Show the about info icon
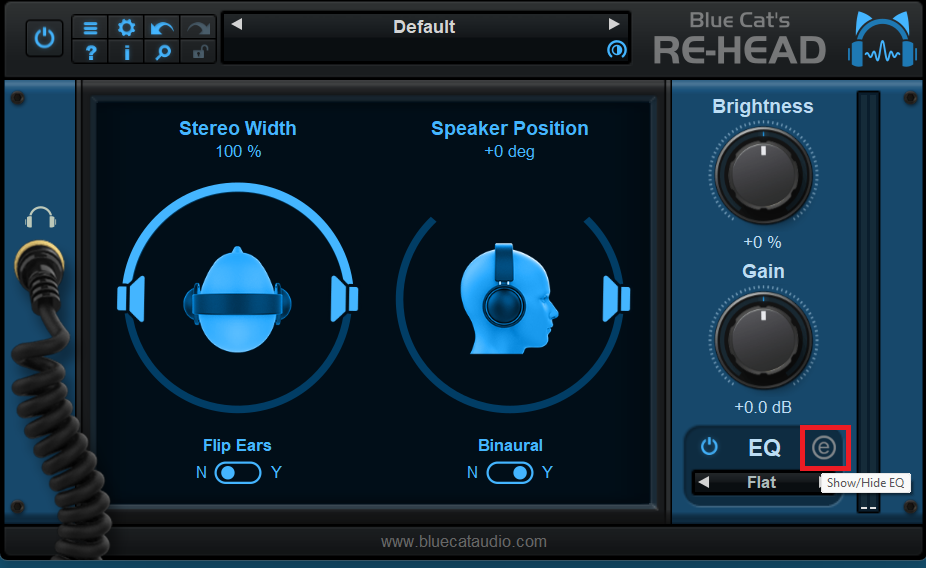Viewport: 926px width, 568px height. click(126, 52)
